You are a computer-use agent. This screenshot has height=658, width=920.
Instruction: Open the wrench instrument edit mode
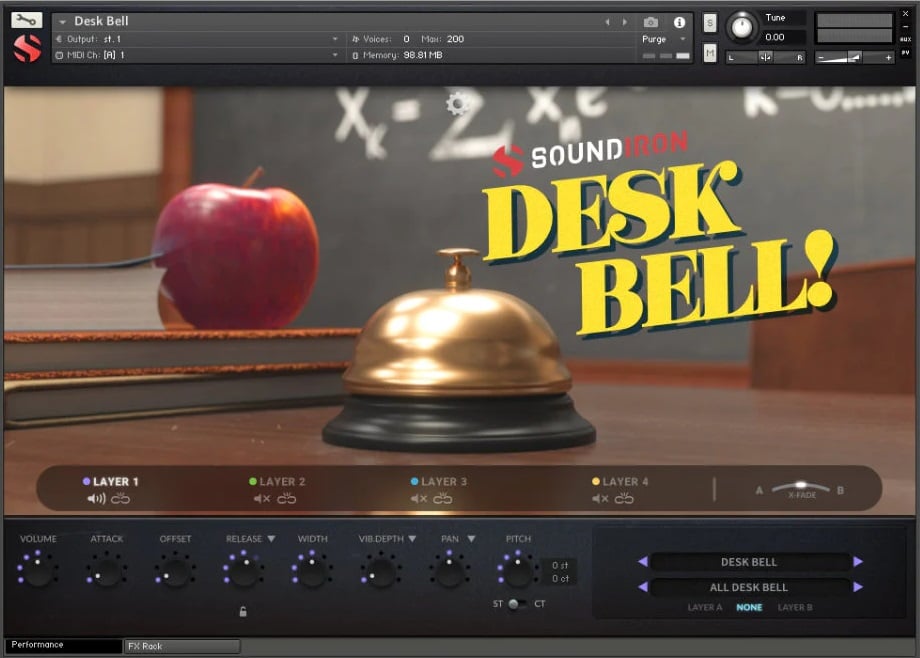click(x=26, y=20)
